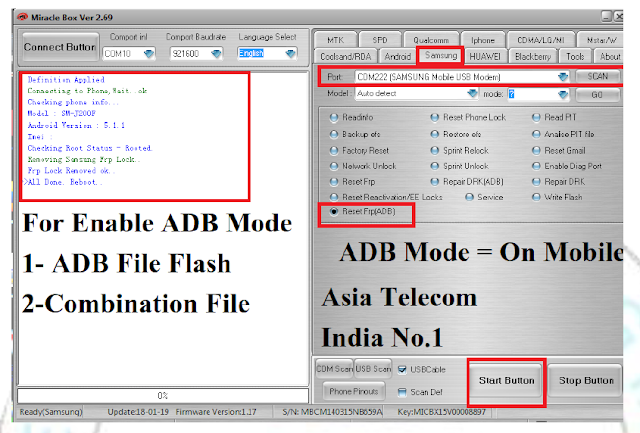This screenshot has width=640, height=433.
Task: Switch to the Android tab
Action: pyautogui.click(x=398, y=56)
